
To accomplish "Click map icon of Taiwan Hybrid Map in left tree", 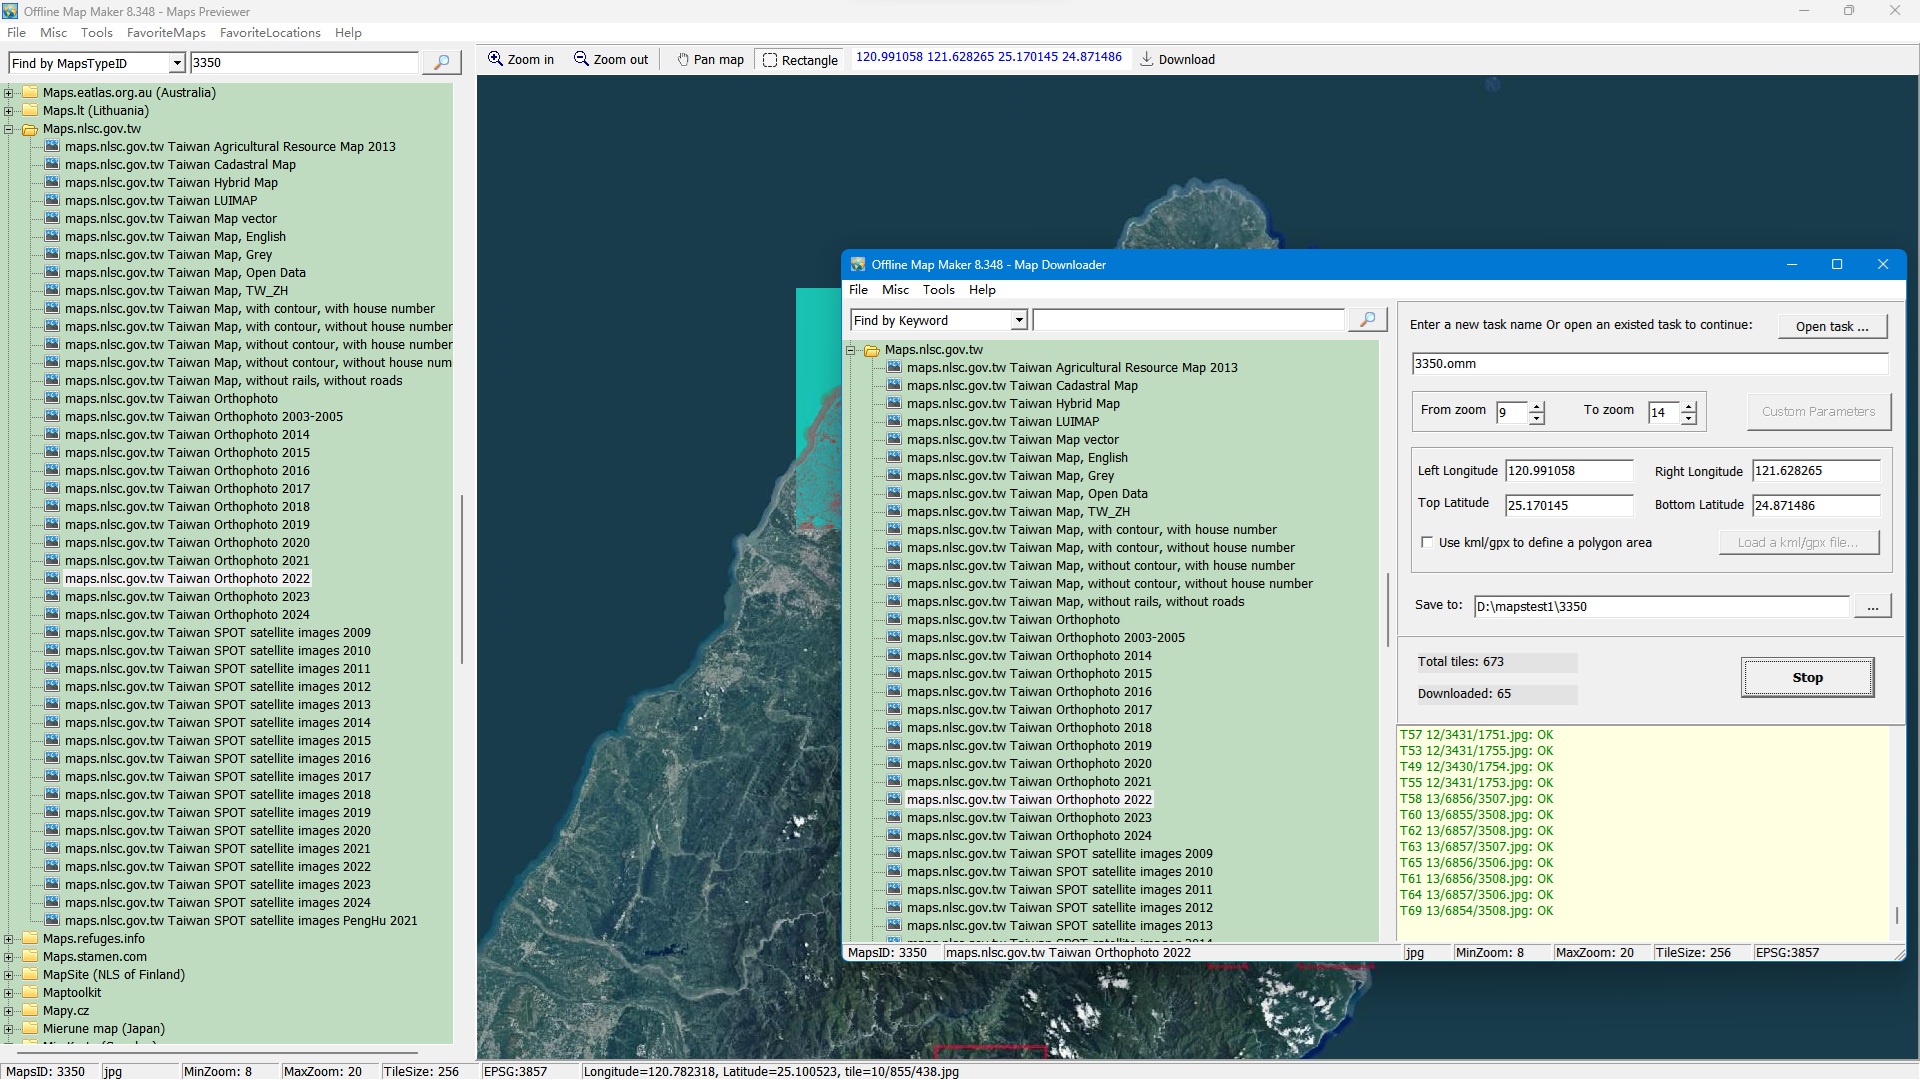I will (x=52, y=182).
